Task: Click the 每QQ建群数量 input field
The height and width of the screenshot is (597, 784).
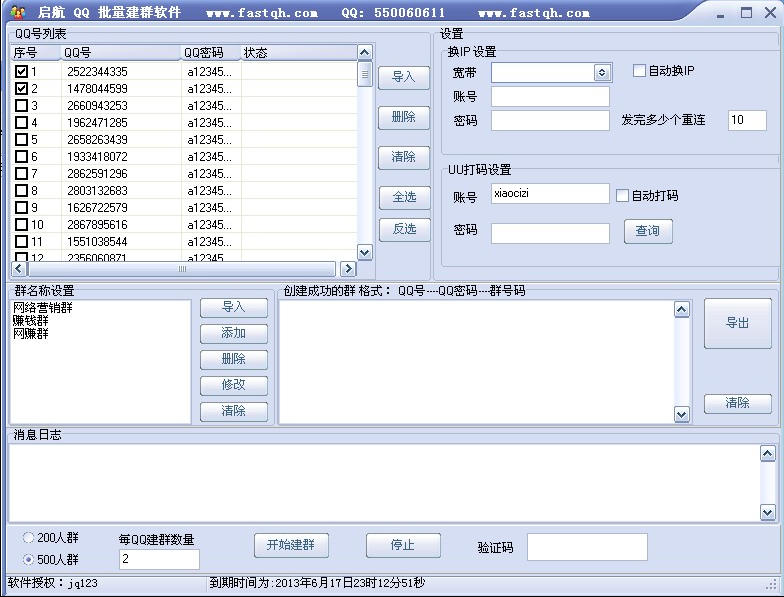Action: tap(159, 559)
